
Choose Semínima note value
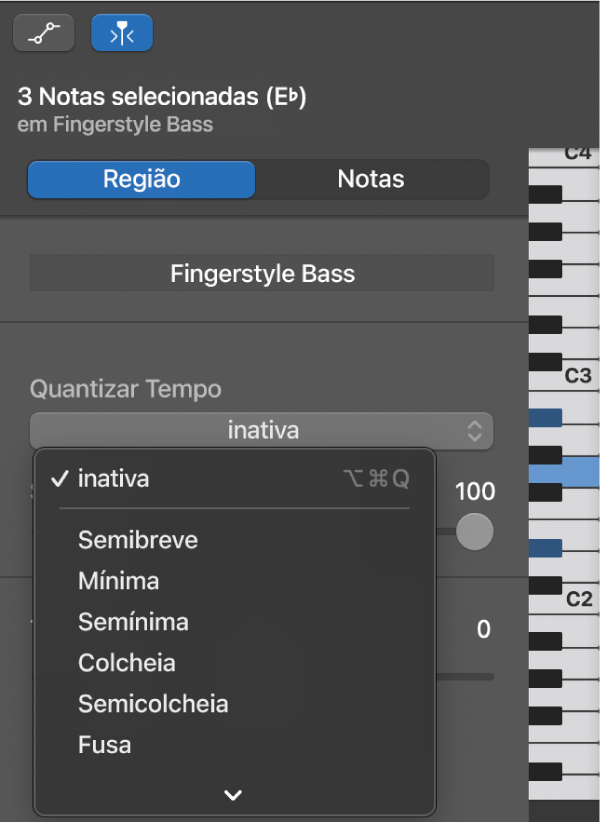coord(133,621)
